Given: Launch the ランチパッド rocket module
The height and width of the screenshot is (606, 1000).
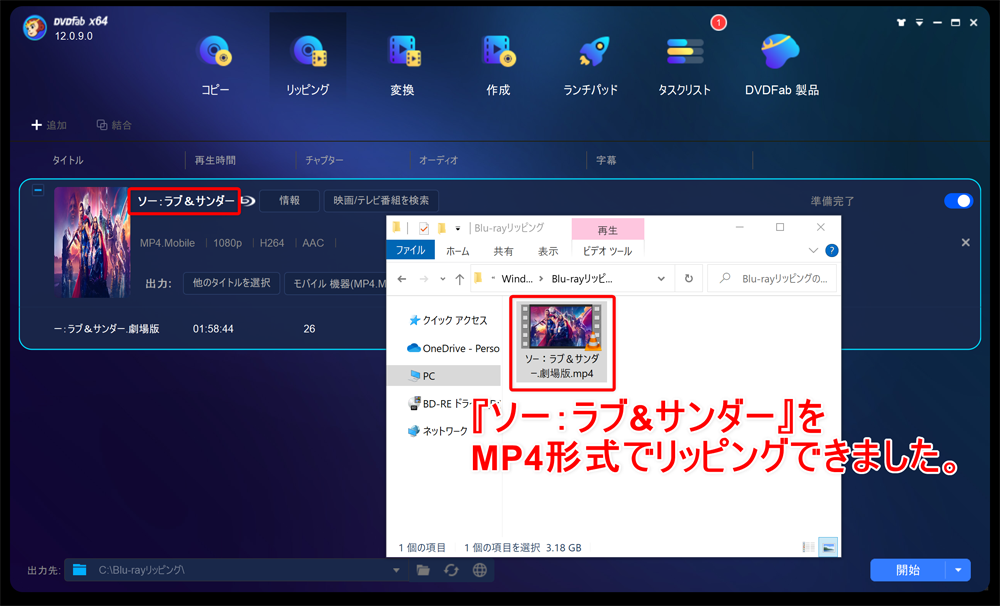Looking at the screenshot, I should pyautogui.click(x=591, y=65).
